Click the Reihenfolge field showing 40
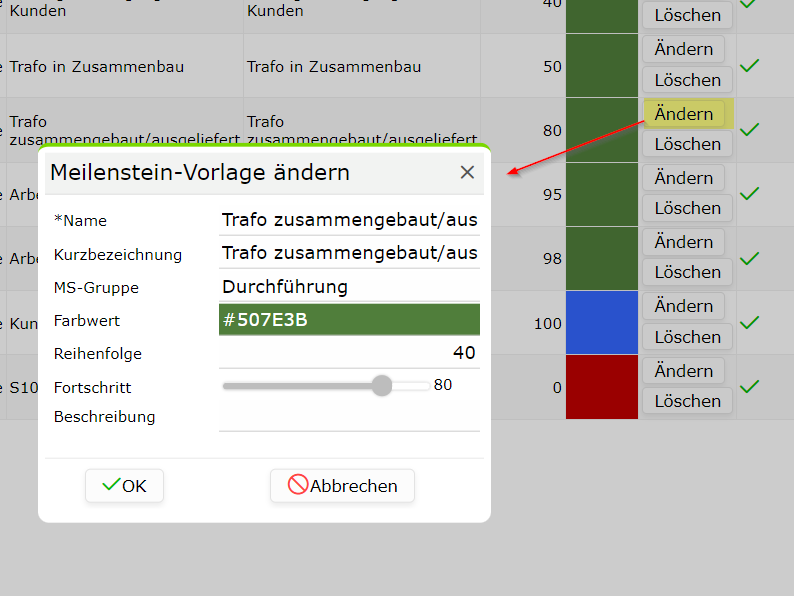Screen dimensions: 794x596 pos(349,353)
